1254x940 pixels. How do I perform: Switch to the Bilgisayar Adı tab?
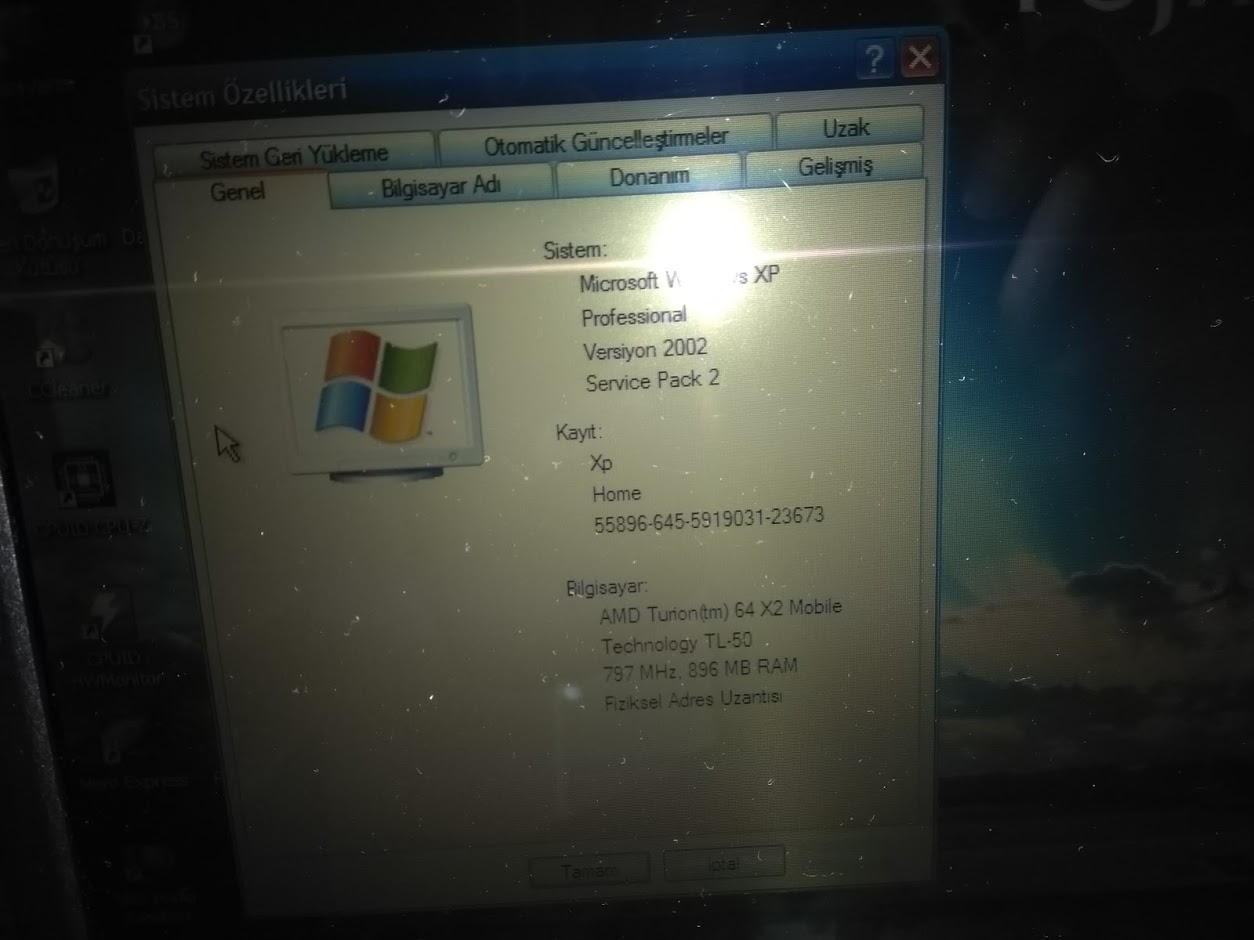pyautogui.click(x=441, y=186)
